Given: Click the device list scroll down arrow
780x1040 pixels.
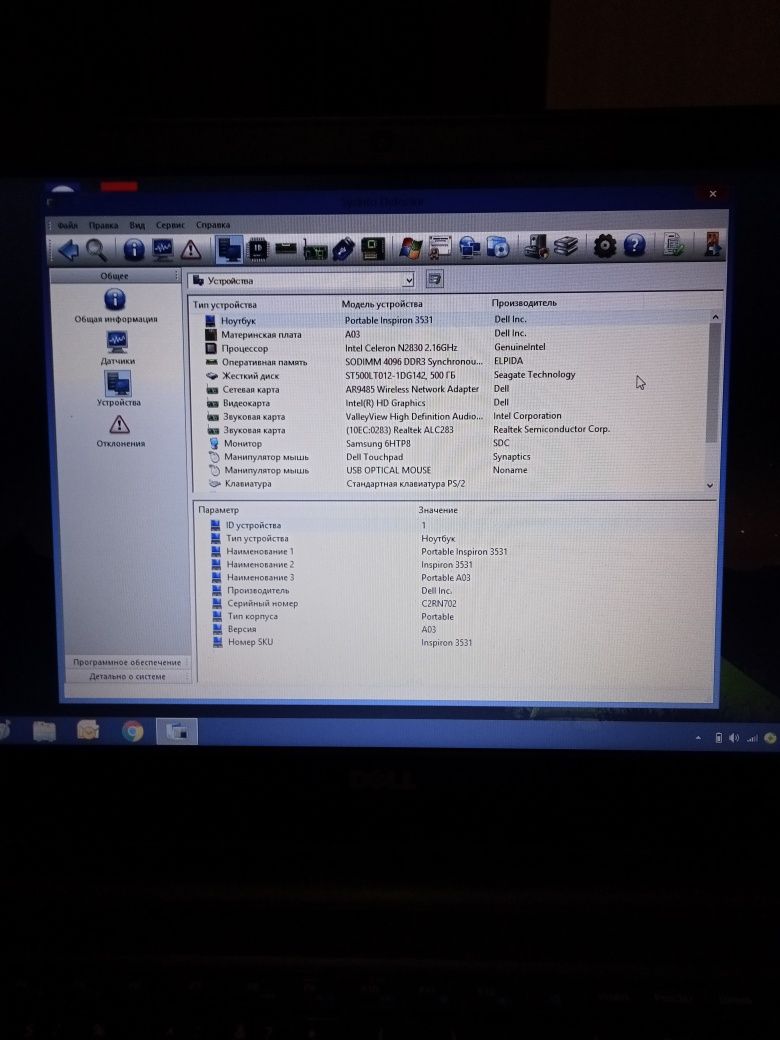Looking at the screenshot, I should pyautogui.click(x=710, y=485).
